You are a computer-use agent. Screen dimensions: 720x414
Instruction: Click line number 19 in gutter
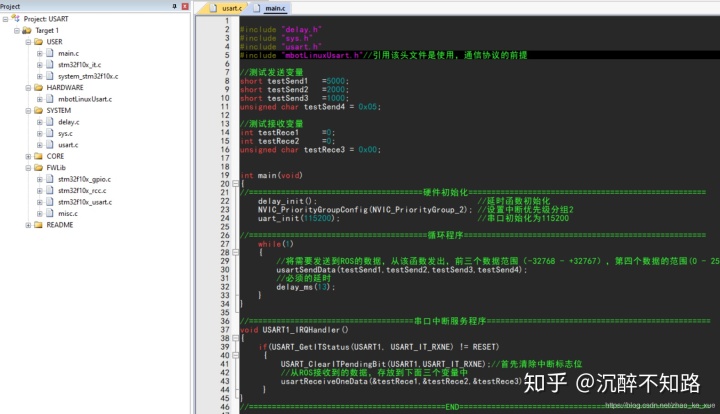coord(225,175)
